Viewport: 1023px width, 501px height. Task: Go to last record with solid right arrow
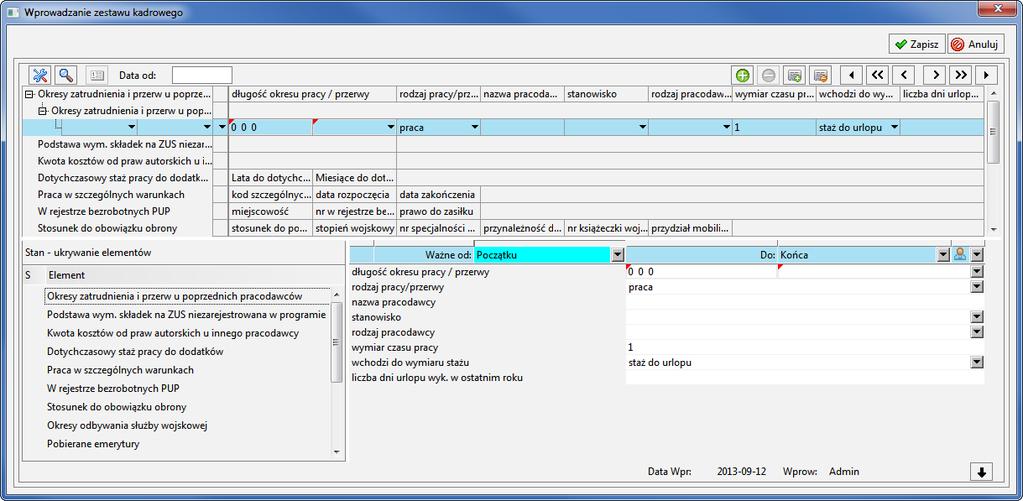(987, 75)
